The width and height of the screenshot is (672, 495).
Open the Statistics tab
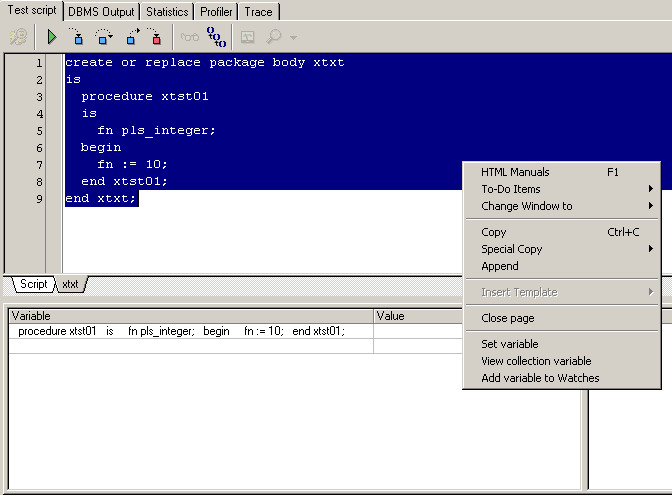pos(167,12)
